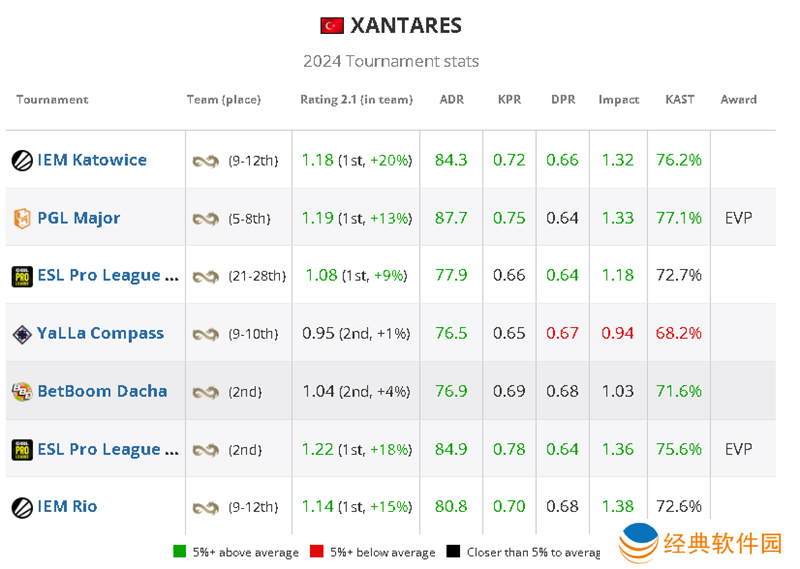Image resolution: width=800 pixels, height=569 pixels.
Task: Click the red 5%+ below average swatch
Action: [x=316, y=552]
